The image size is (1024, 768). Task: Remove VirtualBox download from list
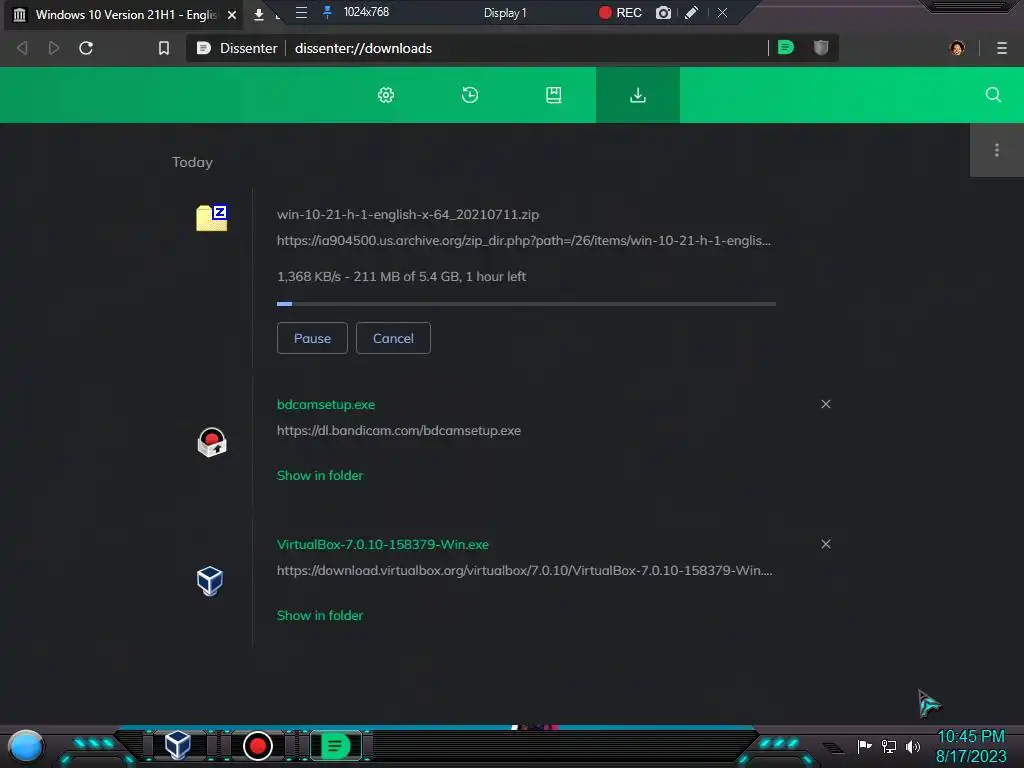click(825, 544)
